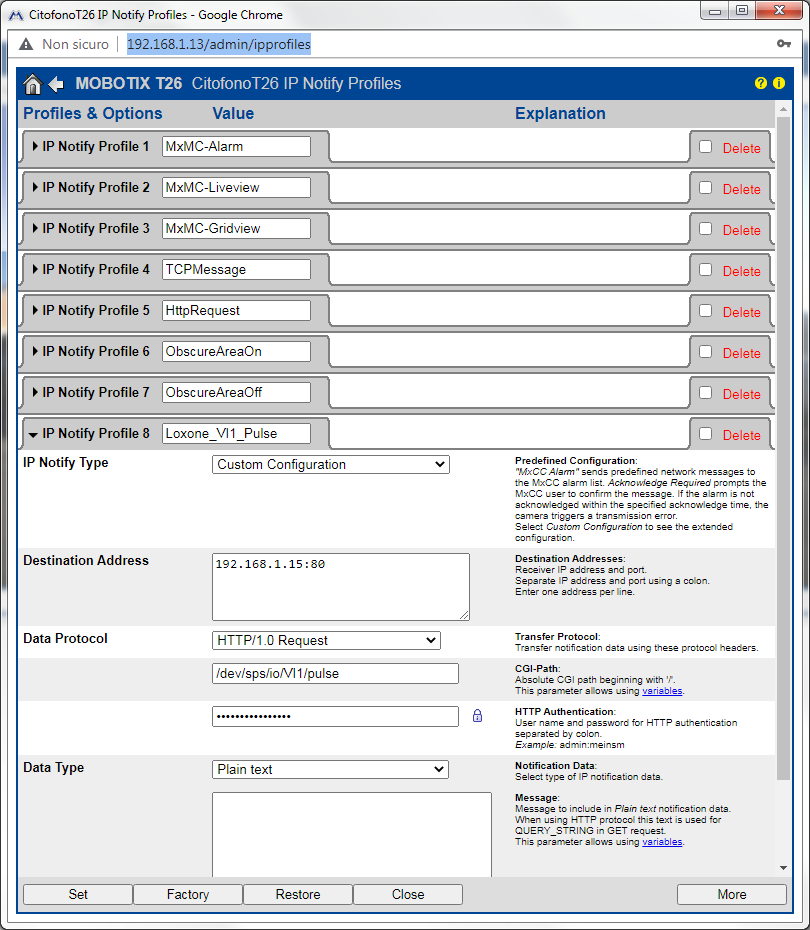Click the More button
Viewport: 810px width, 930px height.
point(732,894)
